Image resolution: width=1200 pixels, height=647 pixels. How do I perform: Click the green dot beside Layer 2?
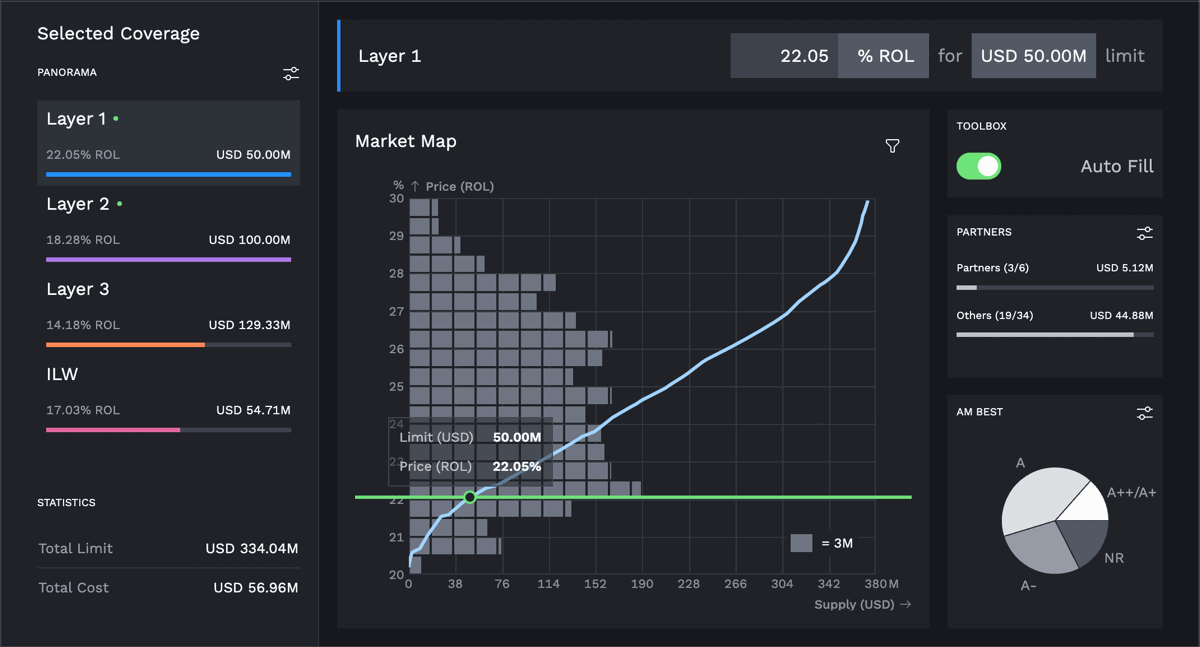[119, 204]
